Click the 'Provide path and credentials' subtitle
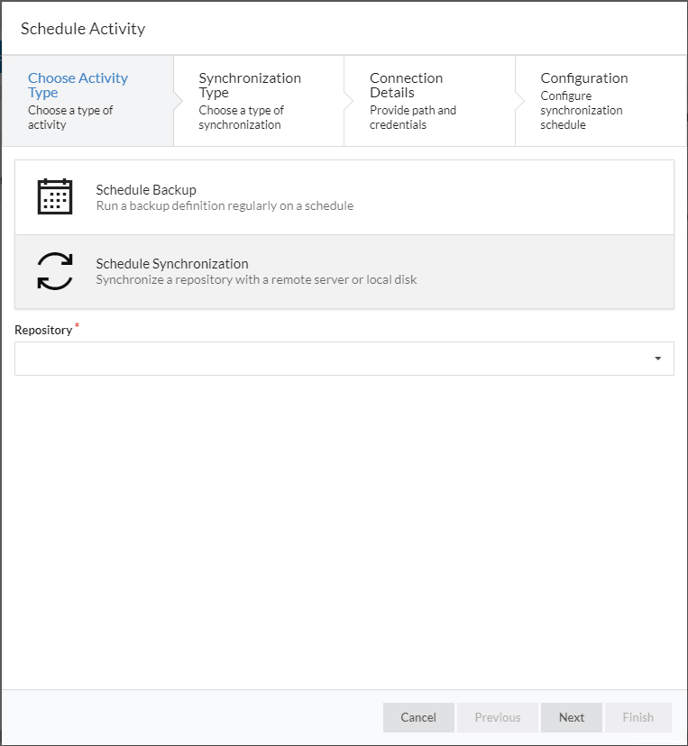Image resolution: width=688 pixels, height=746 pixels. [x=413, y=117]
